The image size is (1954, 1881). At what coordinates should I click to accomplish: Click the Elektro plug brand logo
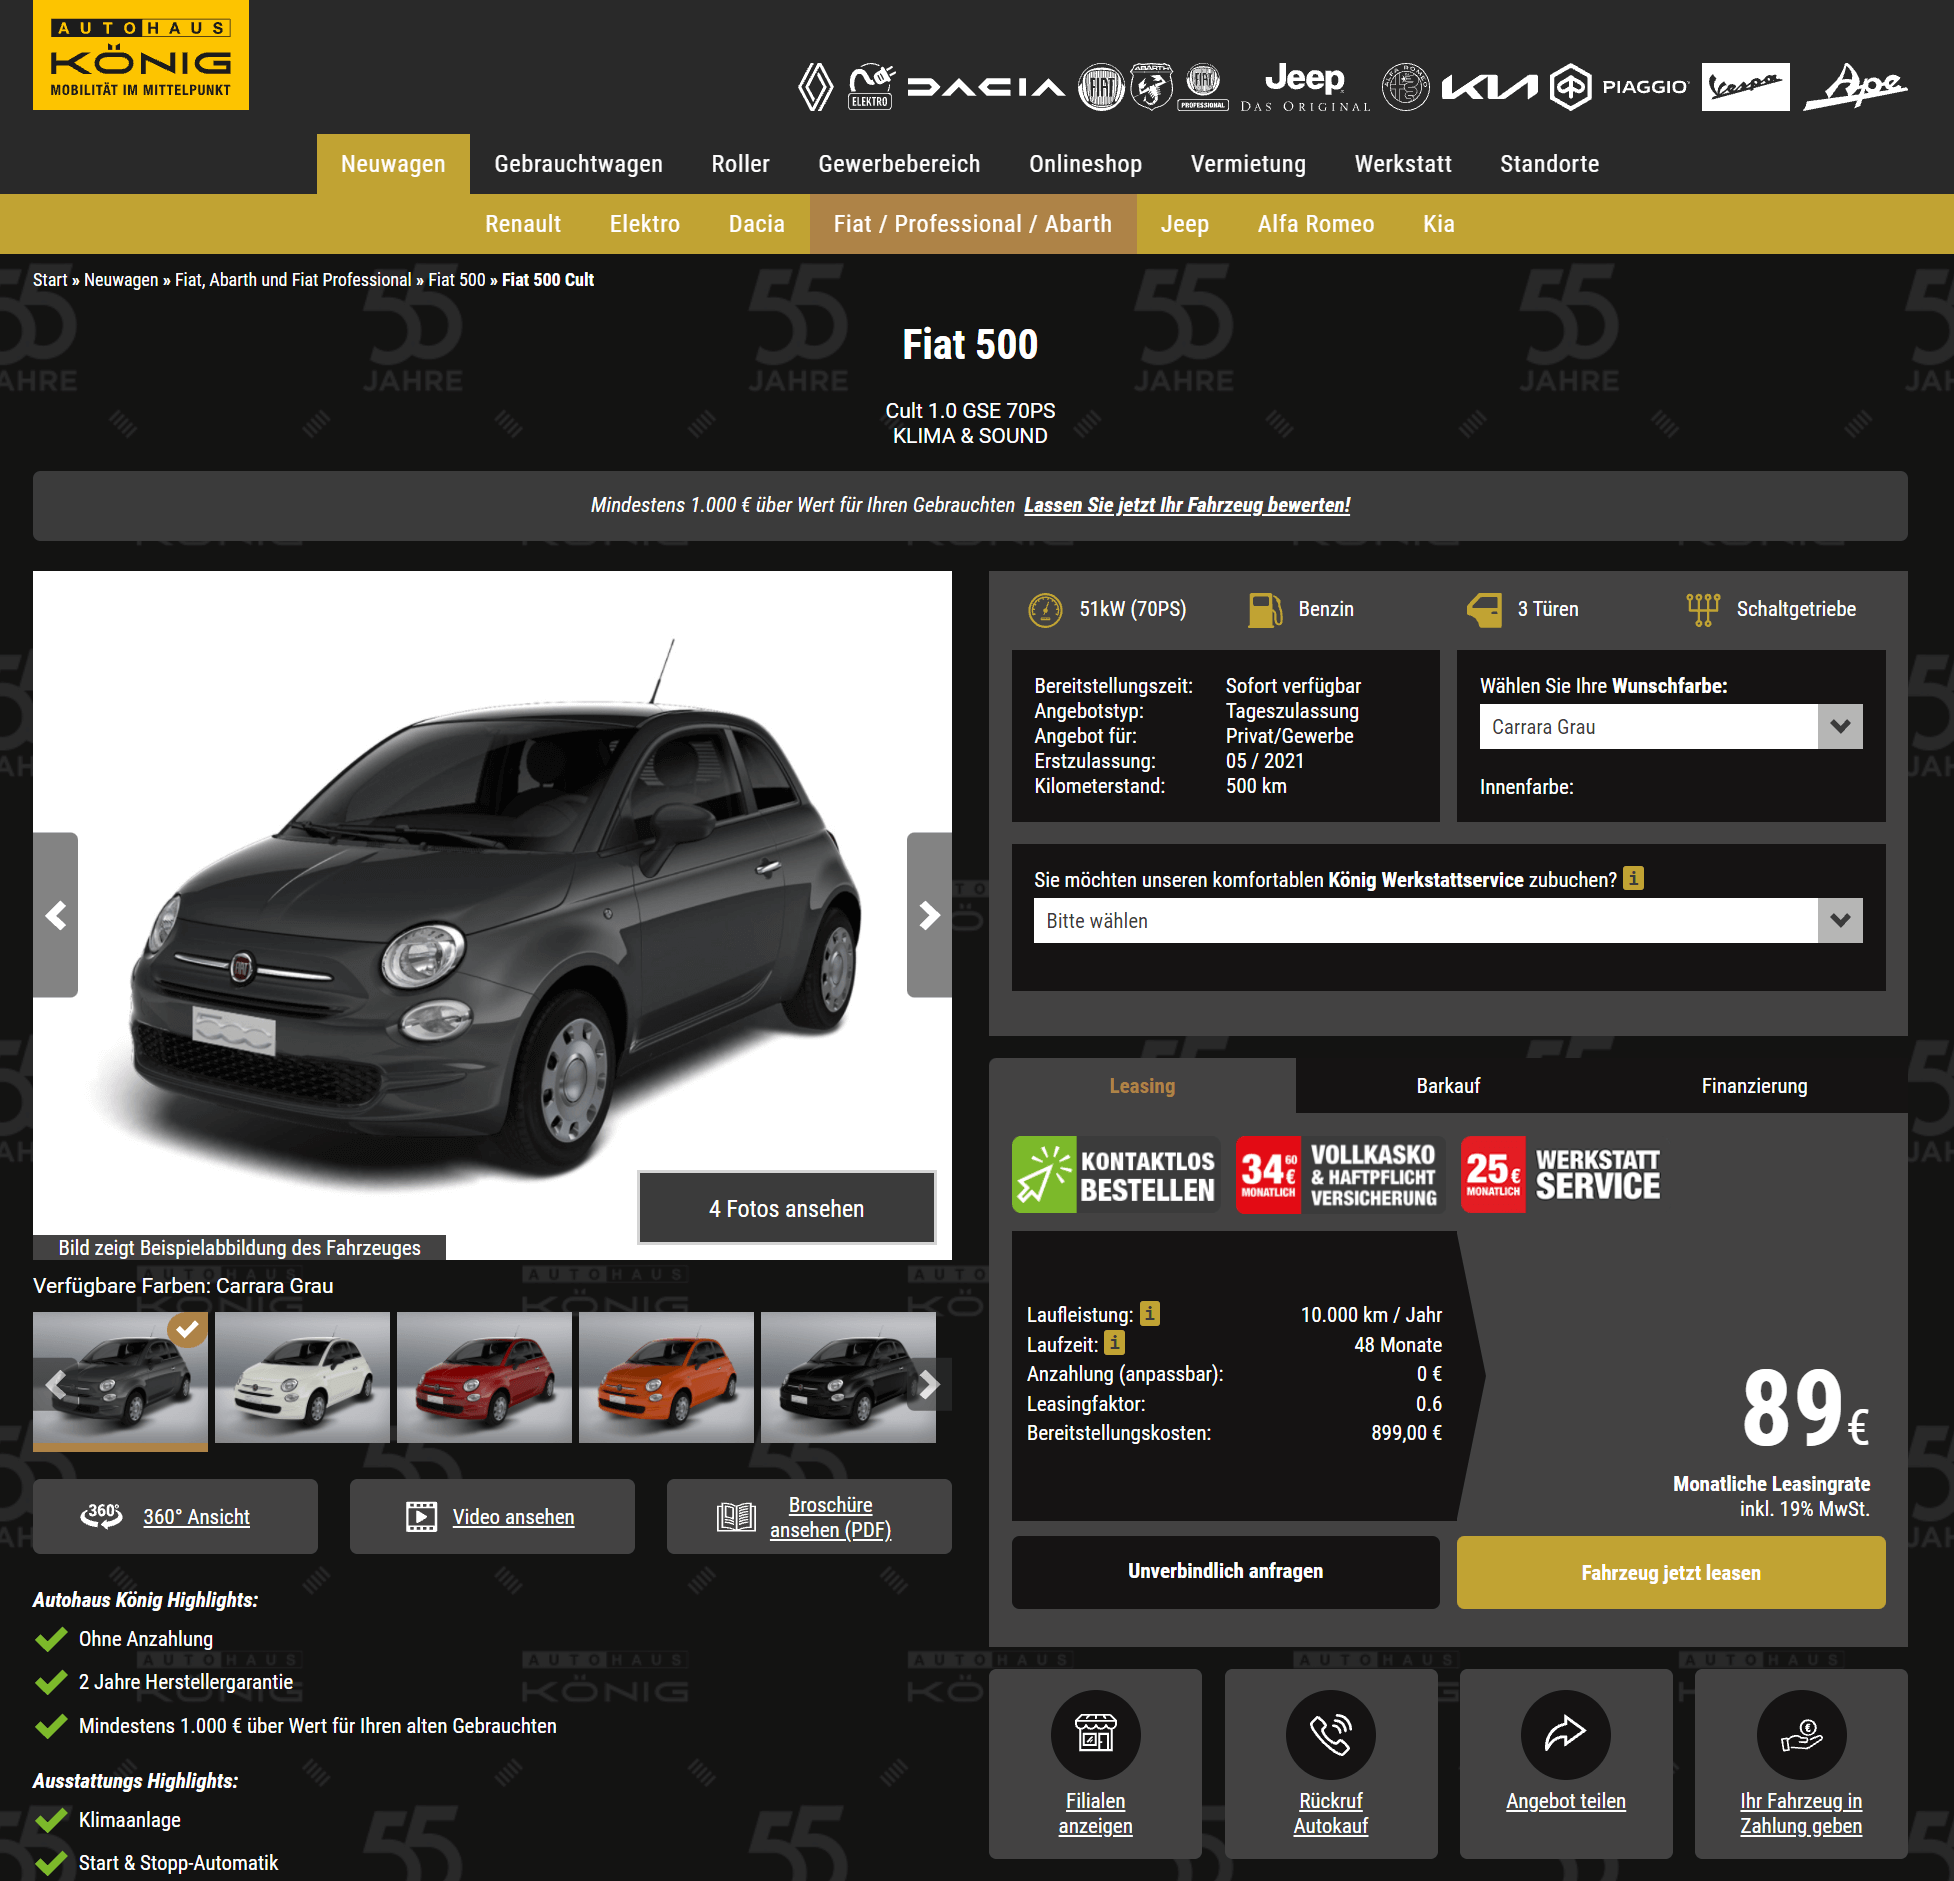[x=870, y=87]
